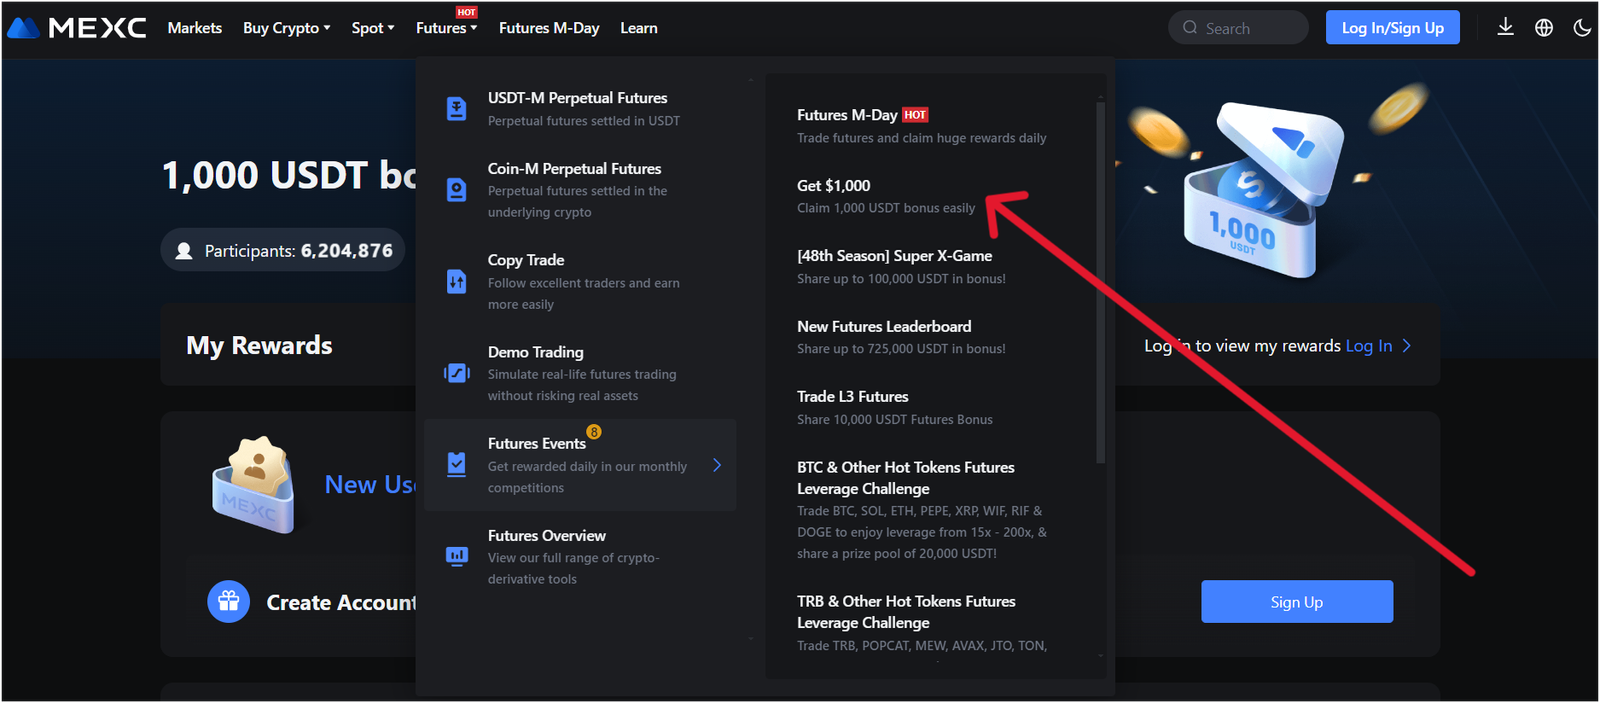Click the download app icon
The height and width of the screenshot is (703, 1600).
point(1505,27)
